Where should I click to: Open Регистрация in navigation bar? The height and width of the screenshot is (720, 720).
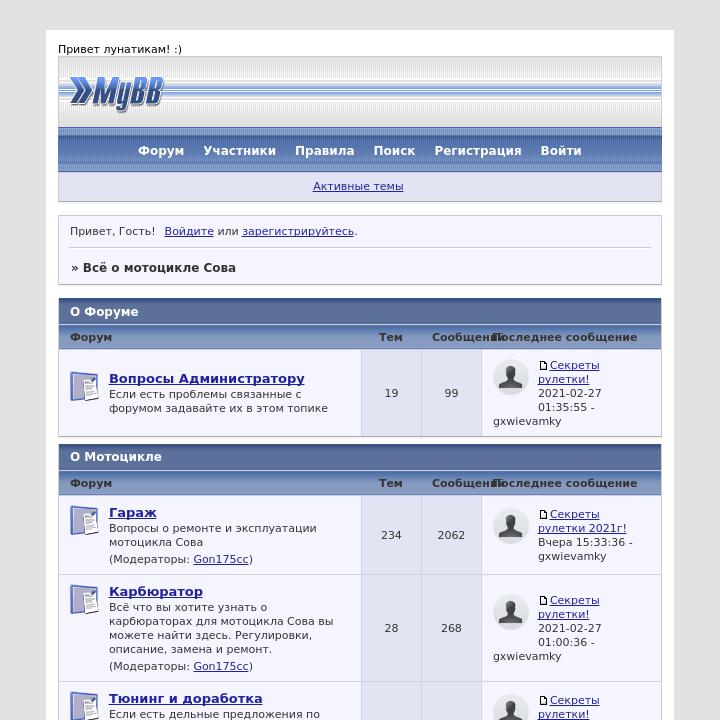(x=478, y=151)
